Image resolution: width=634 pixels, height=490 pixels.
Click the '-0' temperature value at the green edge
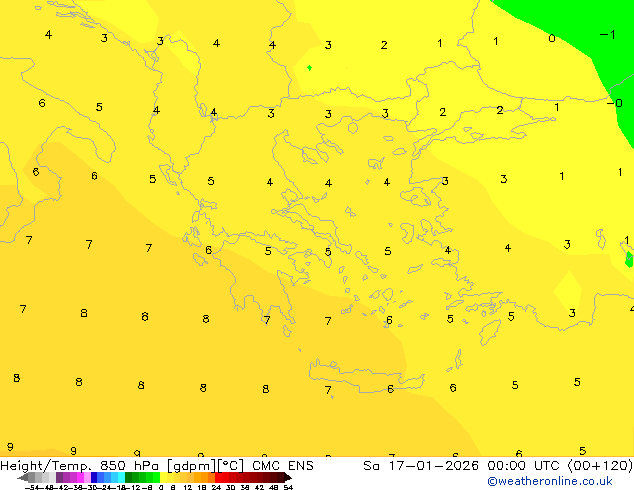pyautogui.click(x=615, y=103)
